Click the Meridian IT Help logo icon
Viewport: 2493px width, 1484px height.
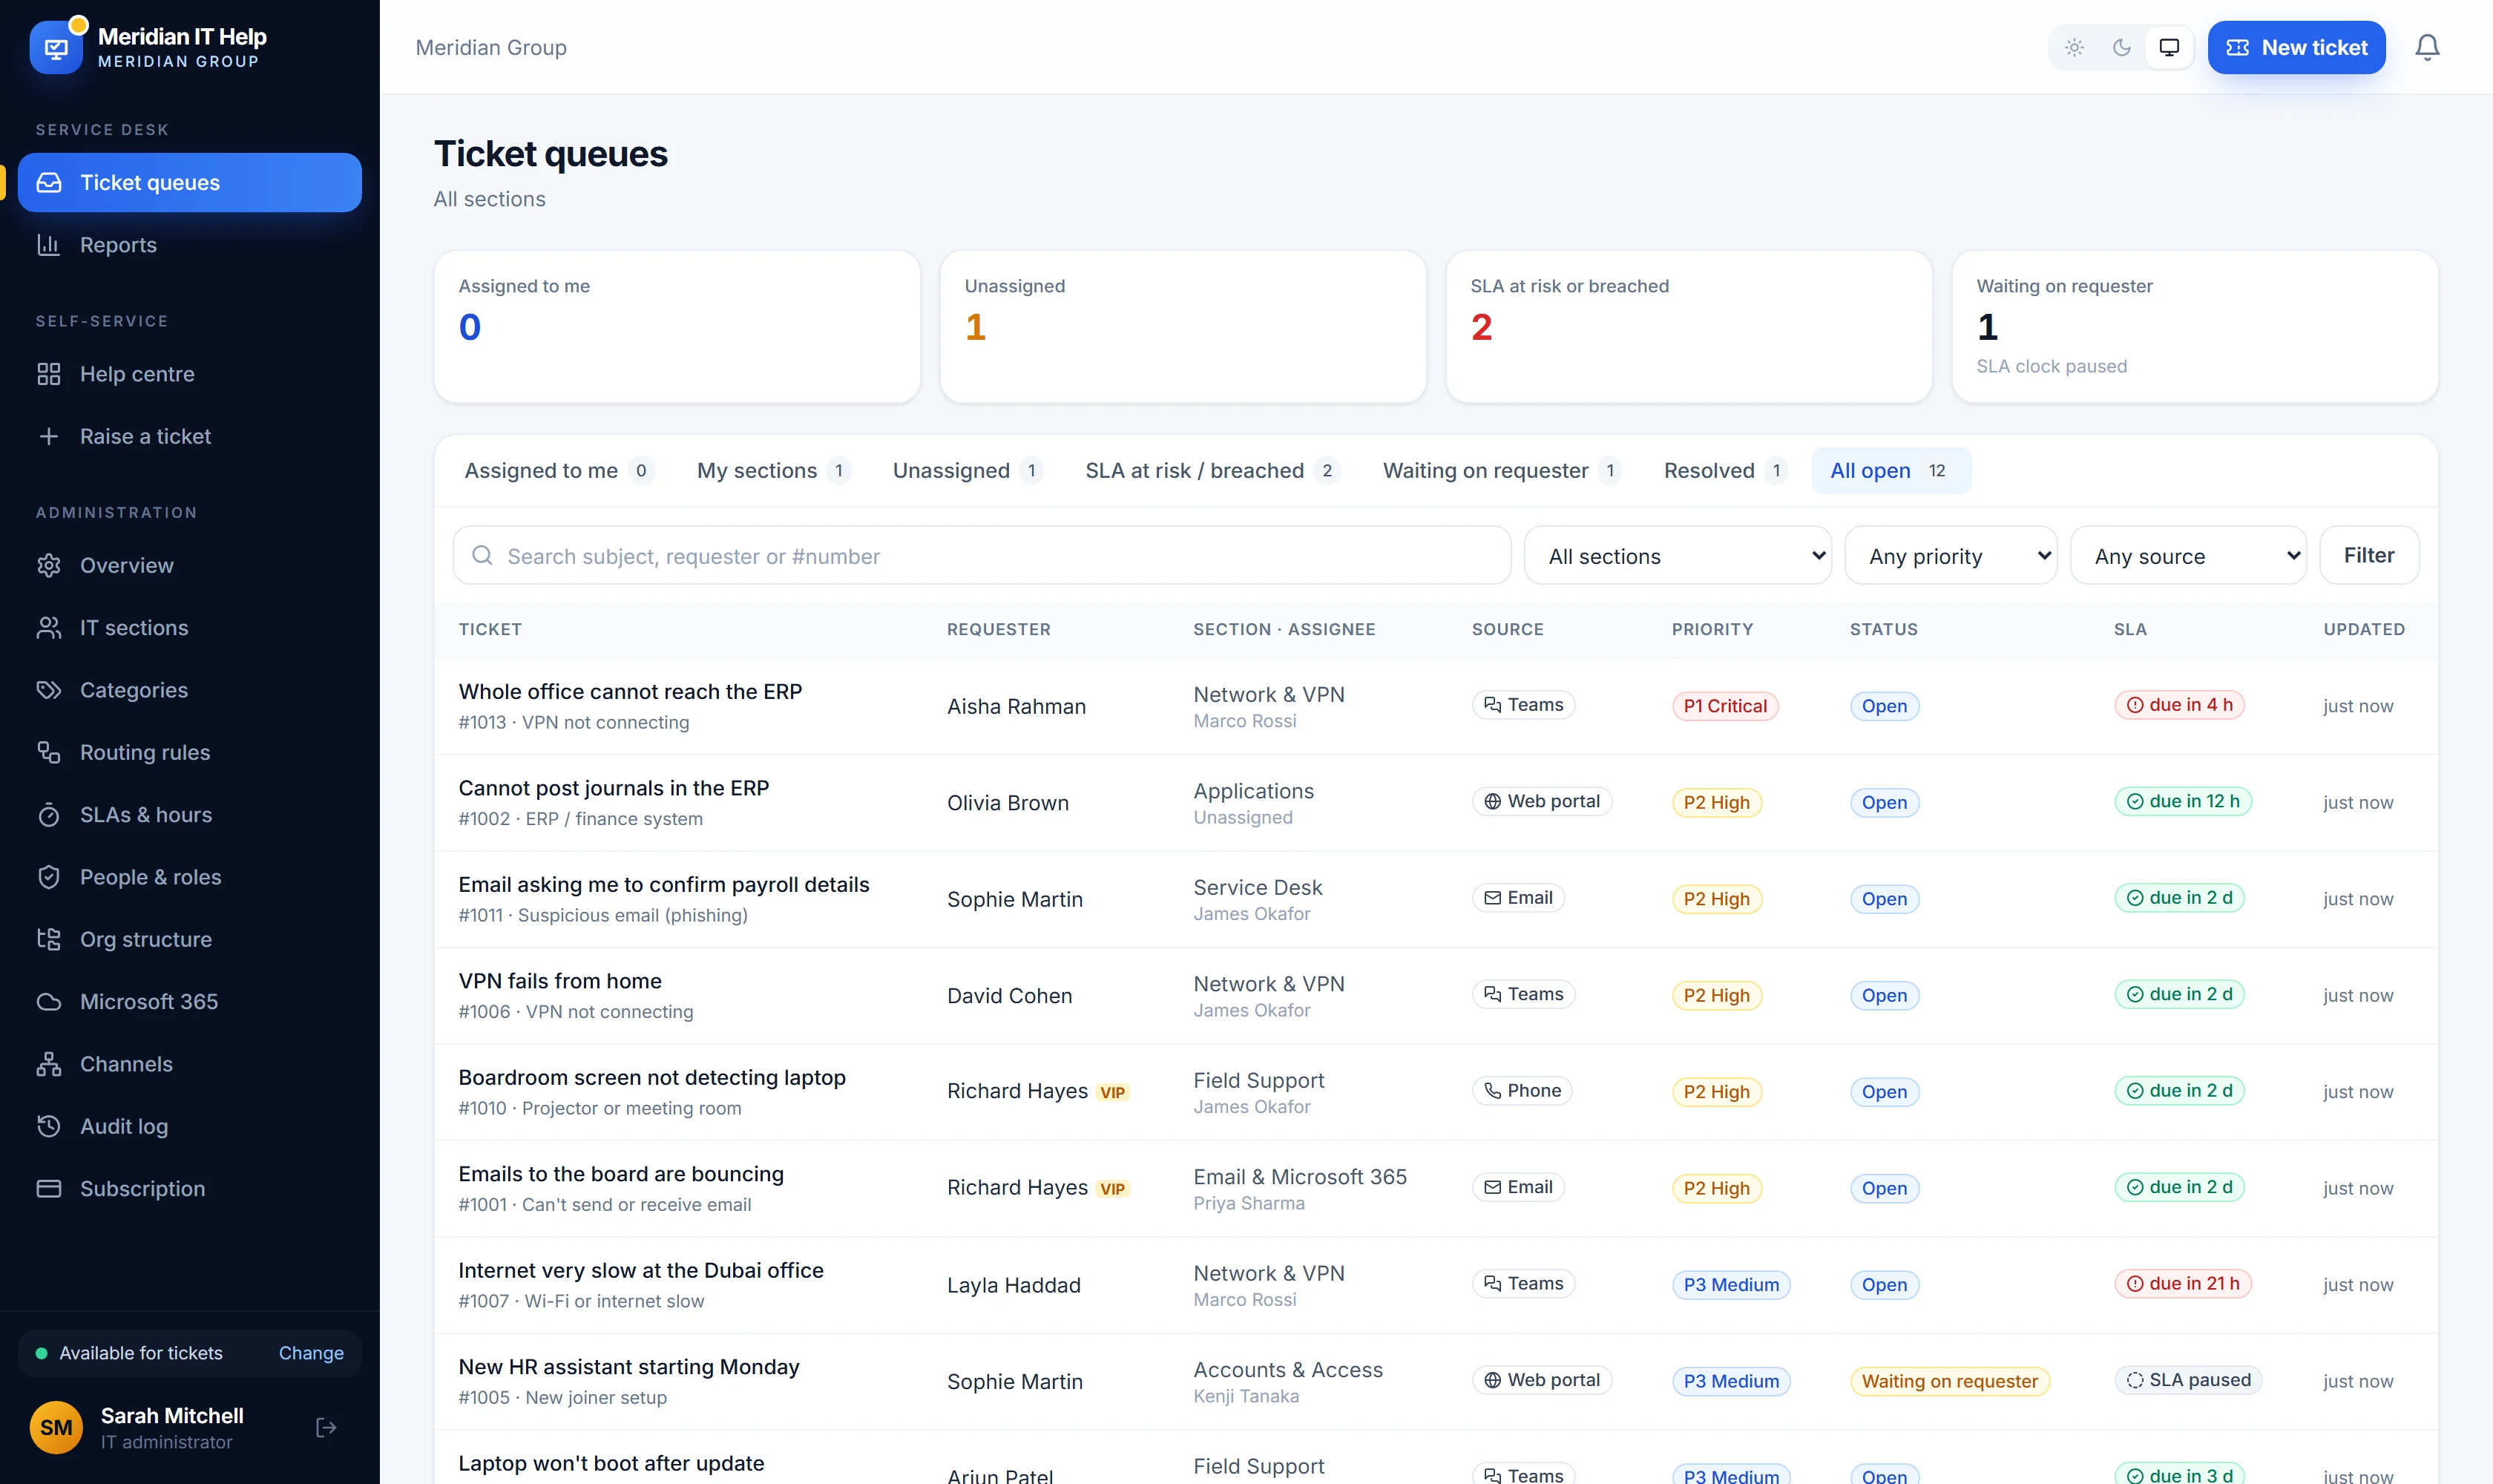(56, 47)
